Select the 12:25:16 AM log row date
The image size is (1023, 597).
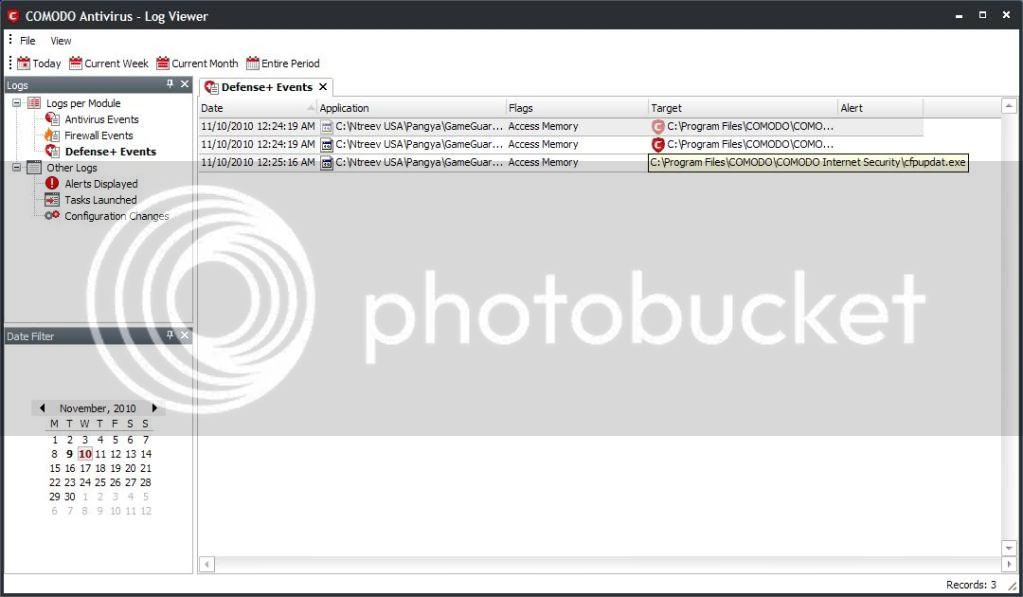click(258, 162)
